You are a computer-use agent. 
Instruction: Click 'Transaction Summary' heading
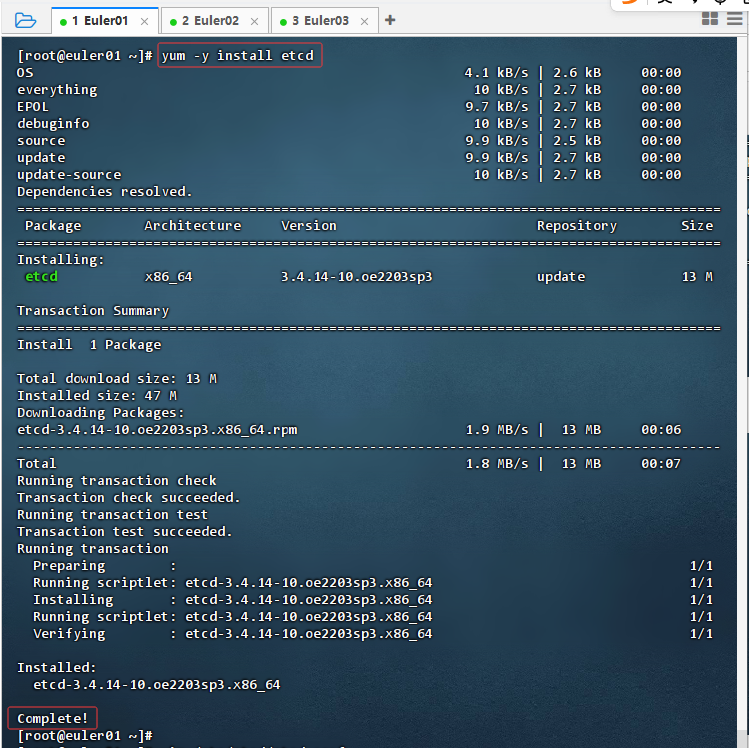click(x=93, y=311)
